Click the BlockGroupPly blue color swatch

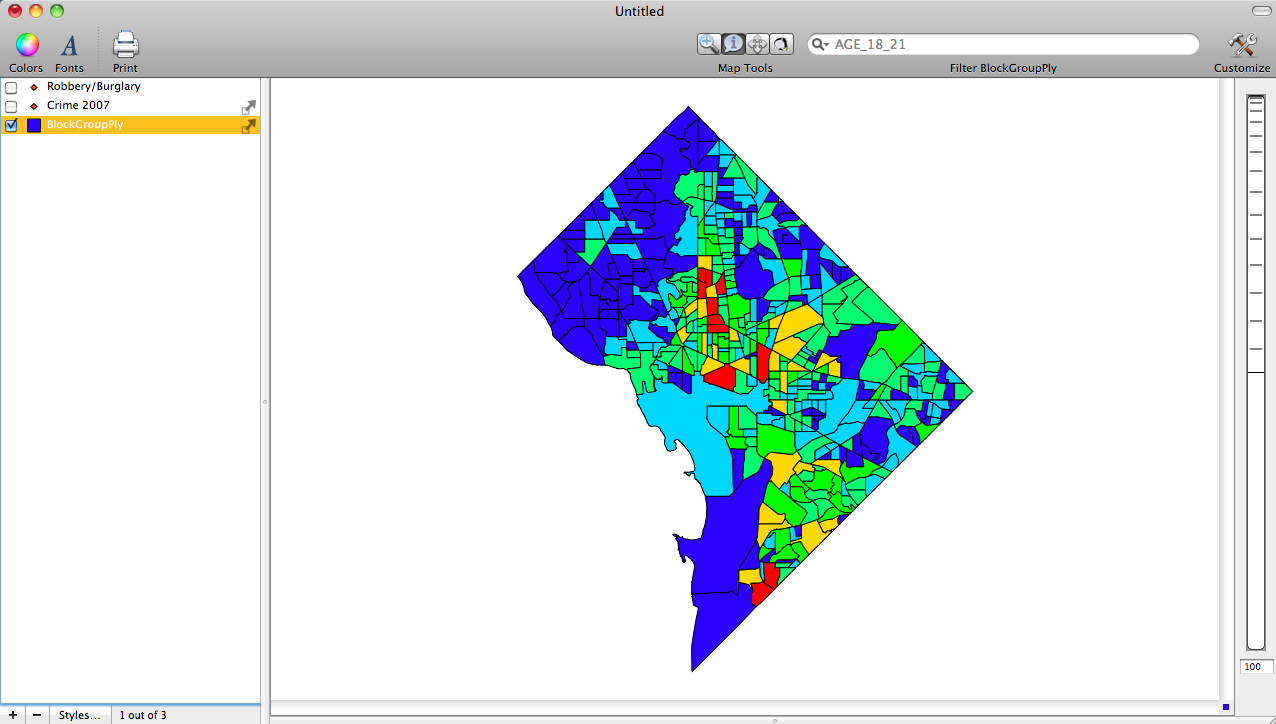click(x=34, y=125)
